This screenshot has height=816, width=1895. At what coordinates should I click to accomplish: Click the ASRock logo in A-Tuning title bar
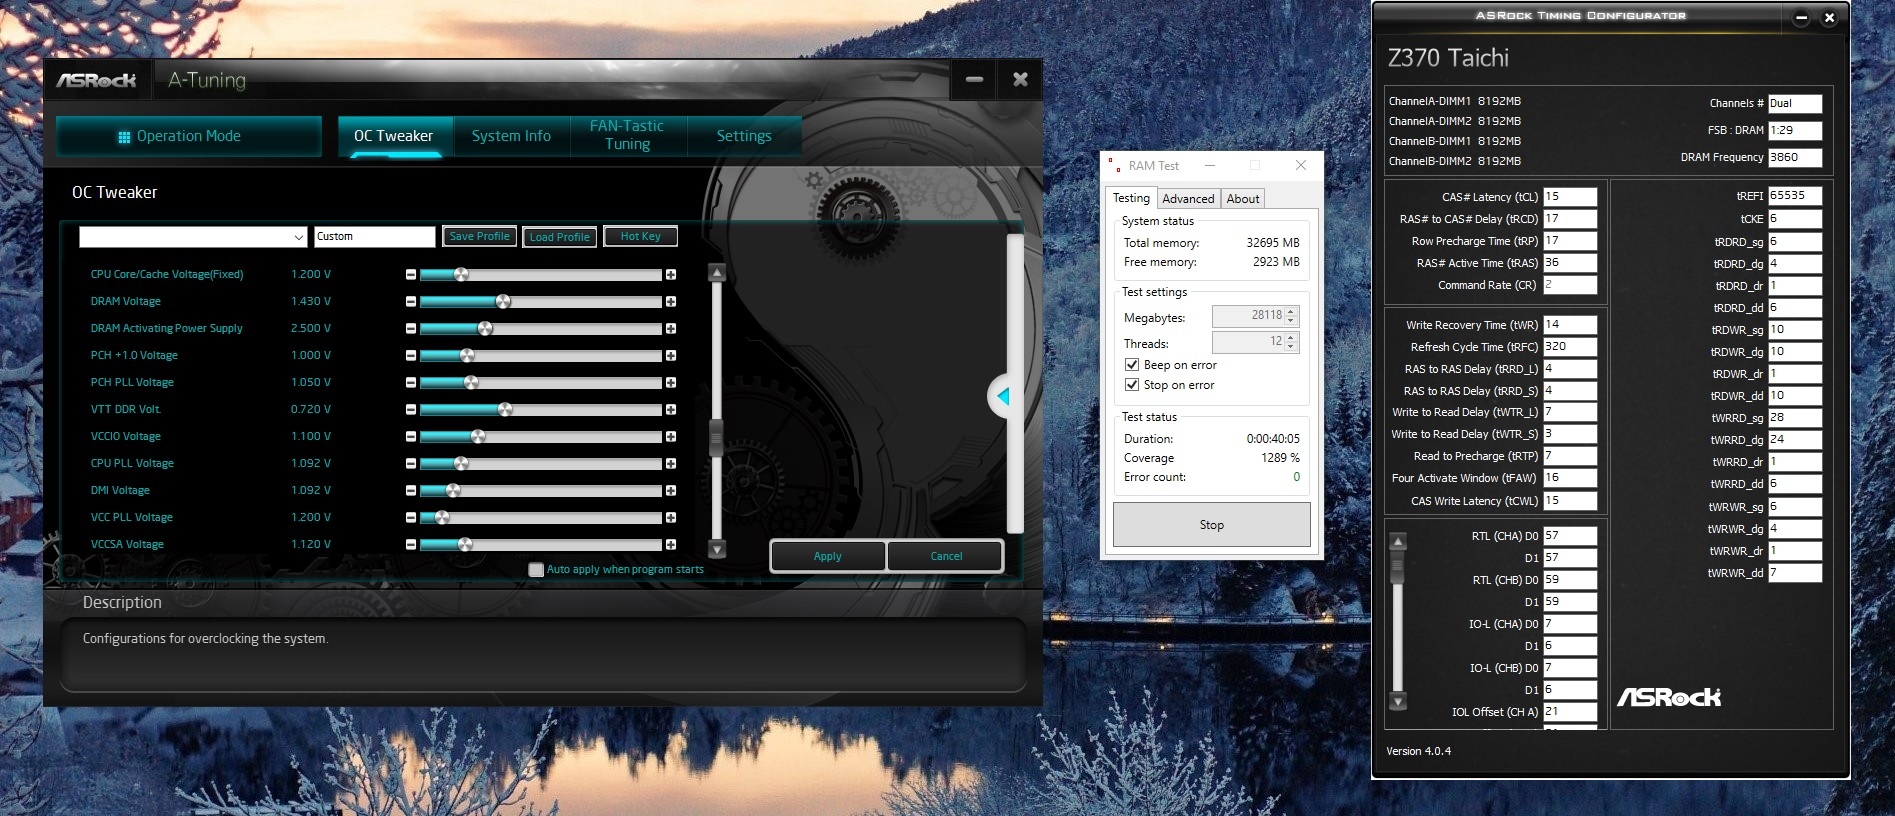[96, 80]
